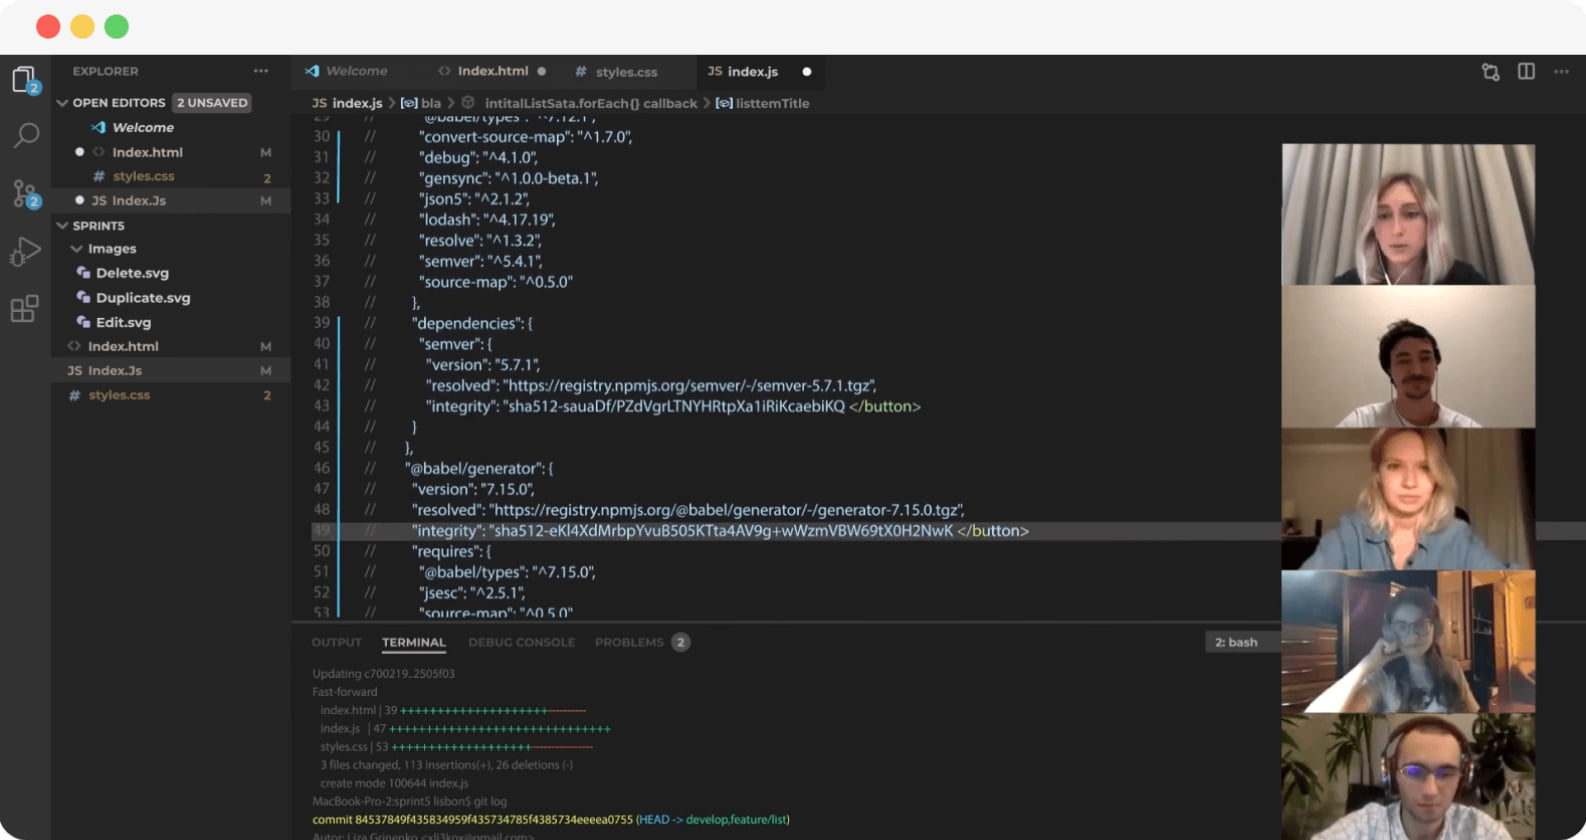
Task: Open the compare changes icon in editor toolbar
Action: (1490, 71)
